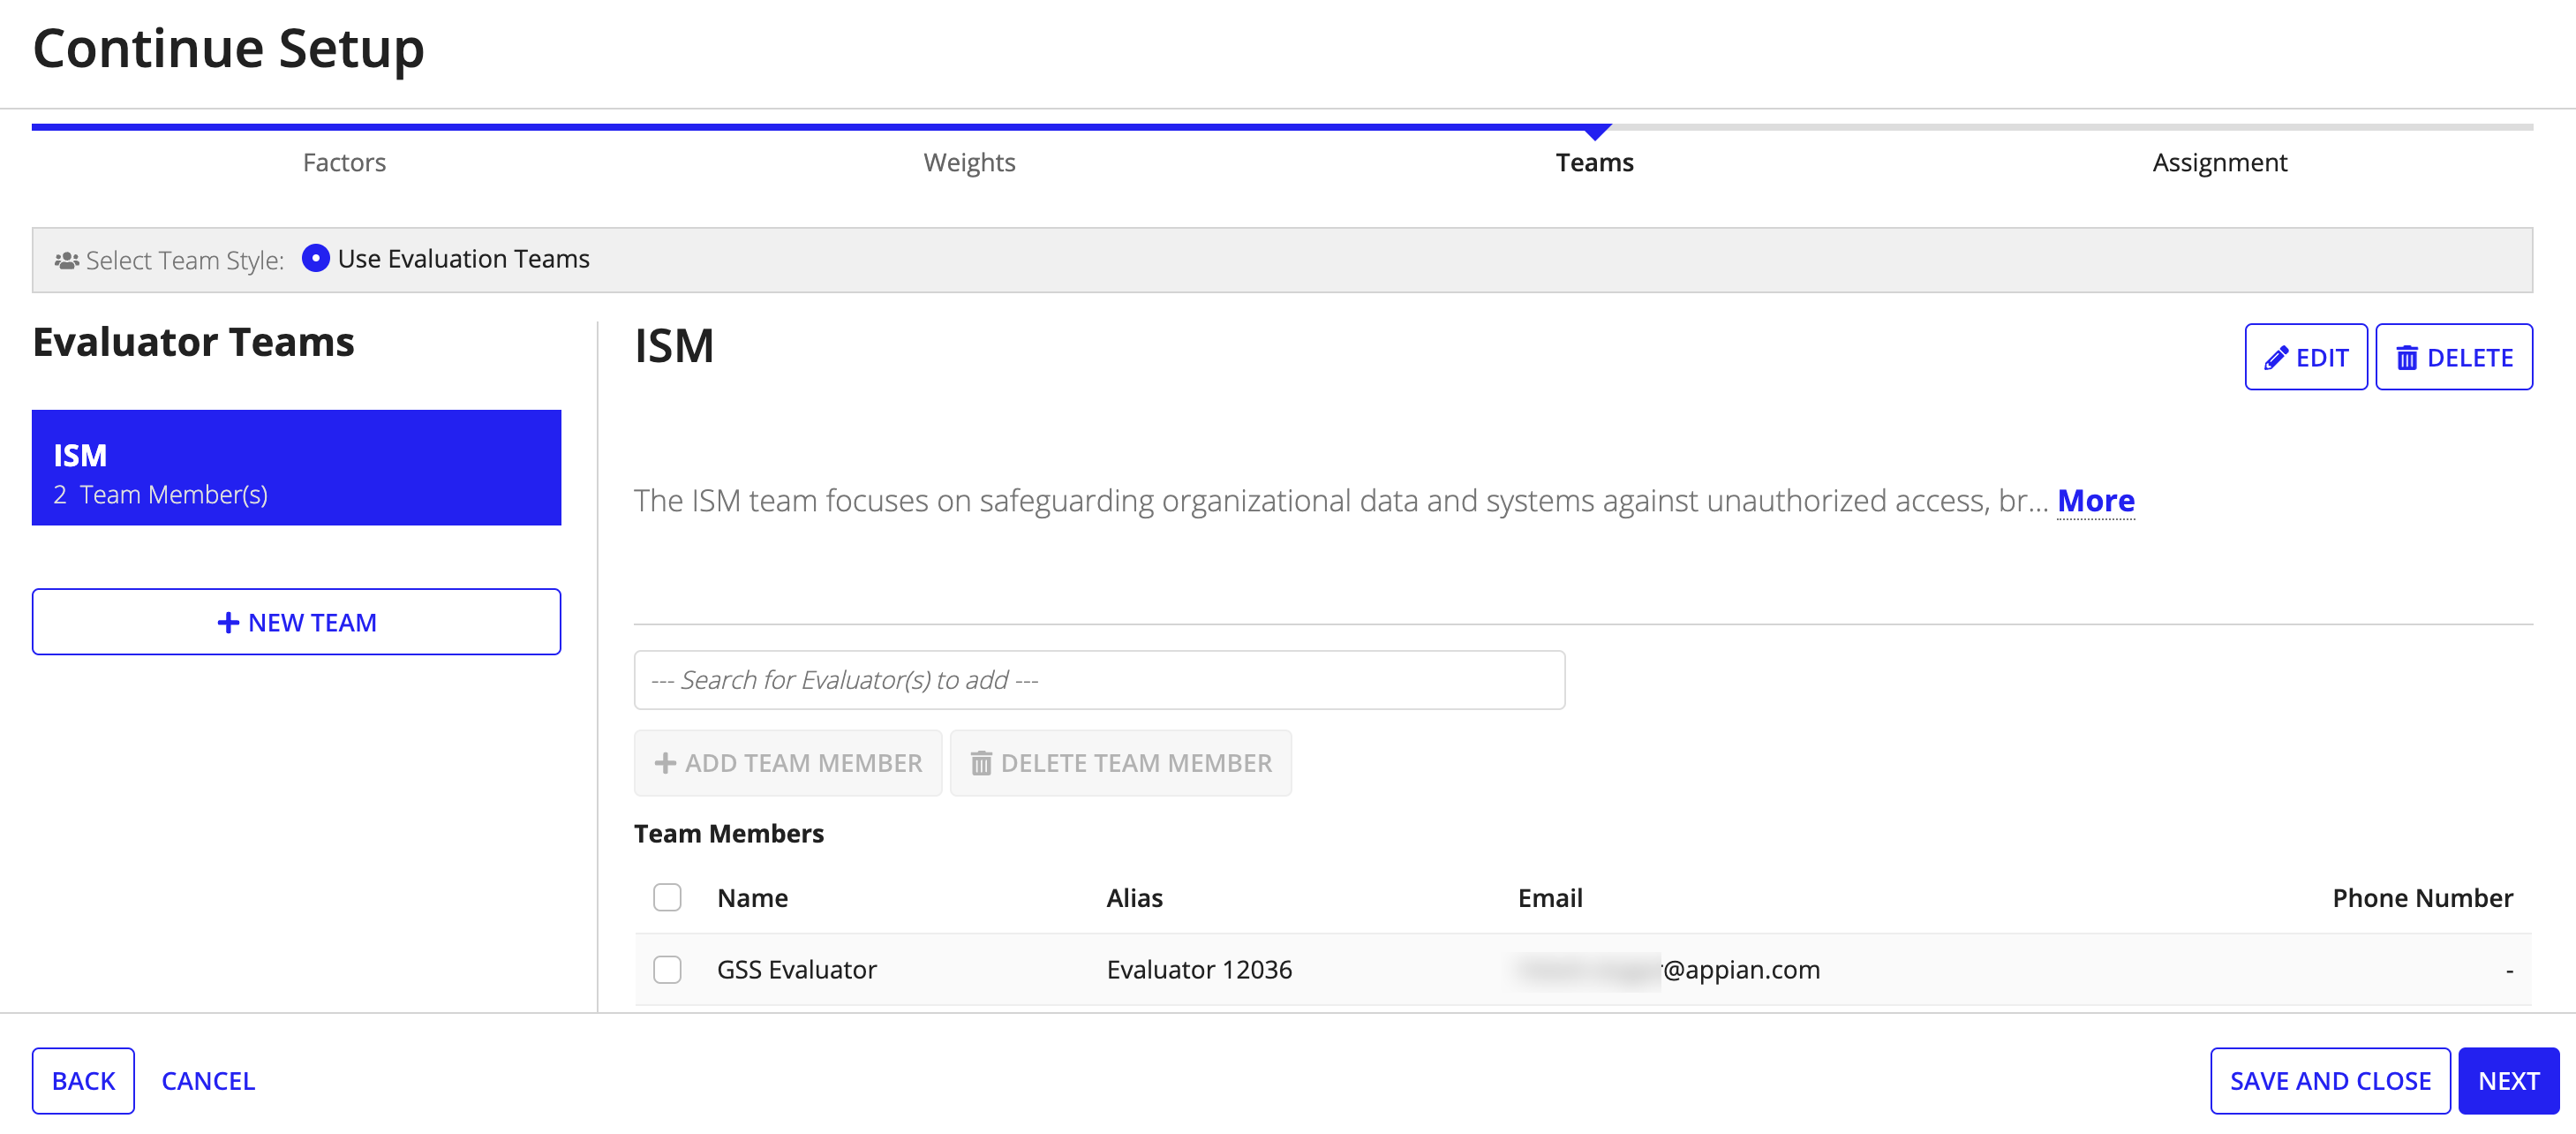This screenshot has height=1134, width=2576.
Task: Click the trash icon on the DELETE team button
Action: tap(2407, 358)
